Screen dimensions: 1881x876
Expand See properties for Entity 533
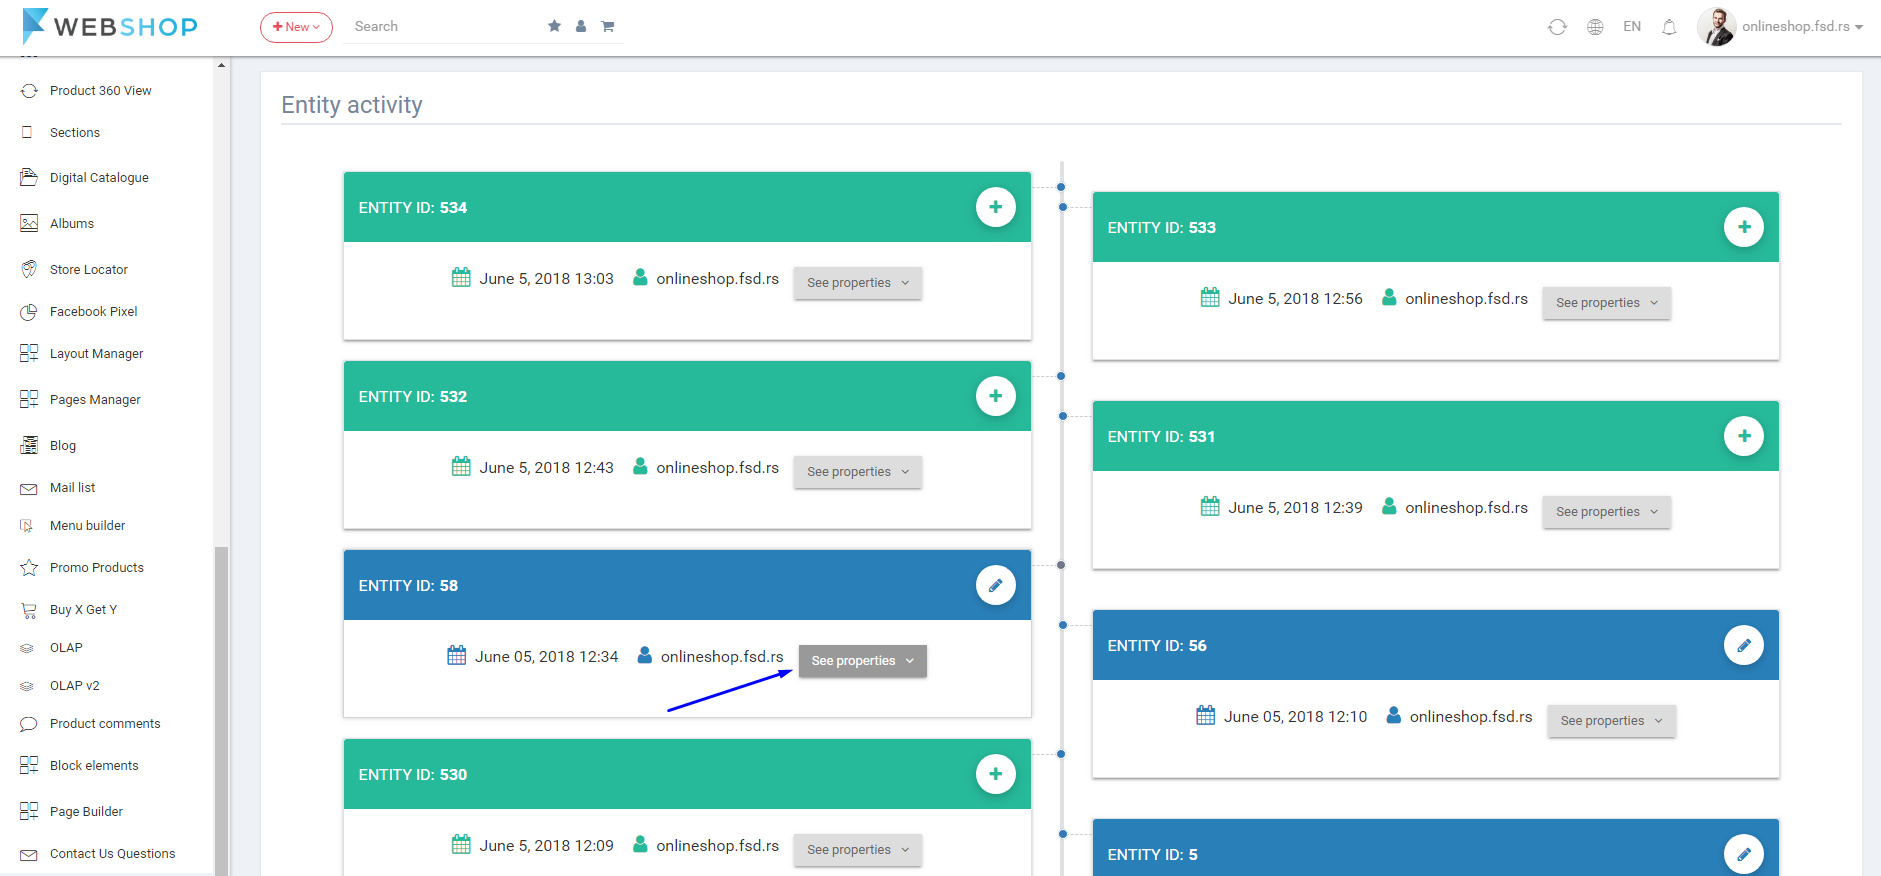point(1606,303)
